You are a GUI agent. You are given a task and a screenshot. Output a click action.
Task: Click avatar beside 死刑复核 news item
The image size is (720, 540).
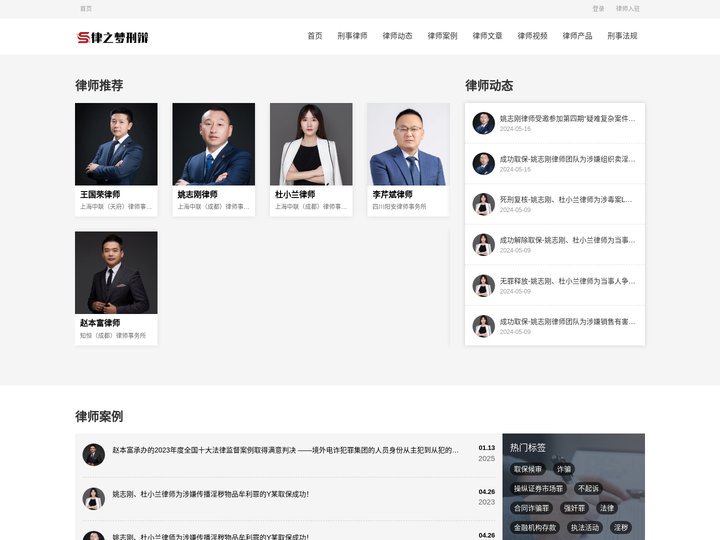[484, 204]
